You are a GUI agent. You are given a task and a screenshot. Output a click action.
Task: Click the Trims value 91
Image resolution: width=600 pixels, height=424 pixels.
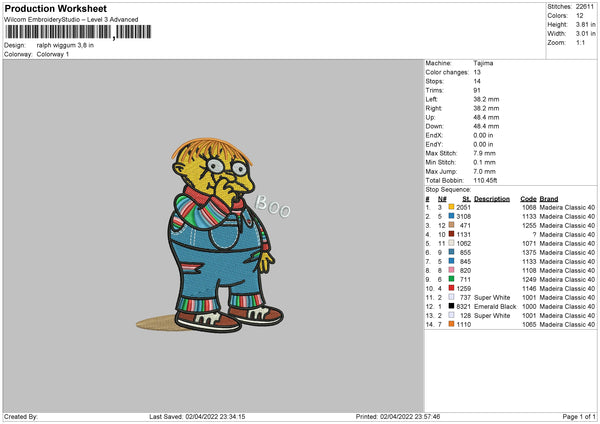point(477,90)
